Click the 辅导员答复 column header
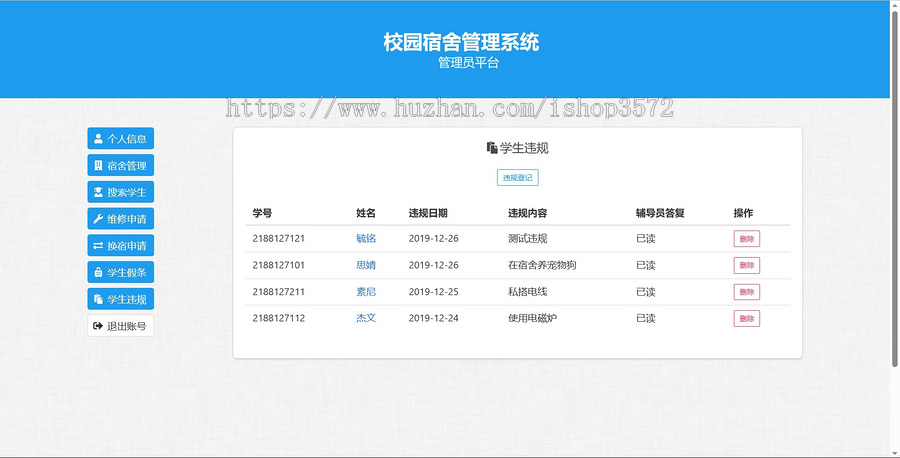 pos(660,213)
